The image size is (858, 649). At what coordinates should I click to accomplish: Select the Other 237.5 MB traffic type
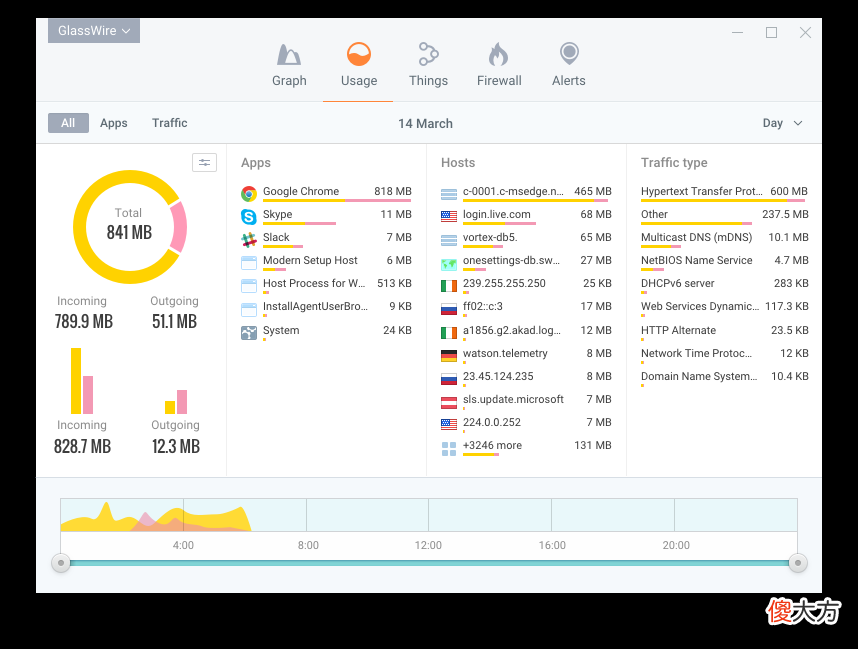coord(724,217)
